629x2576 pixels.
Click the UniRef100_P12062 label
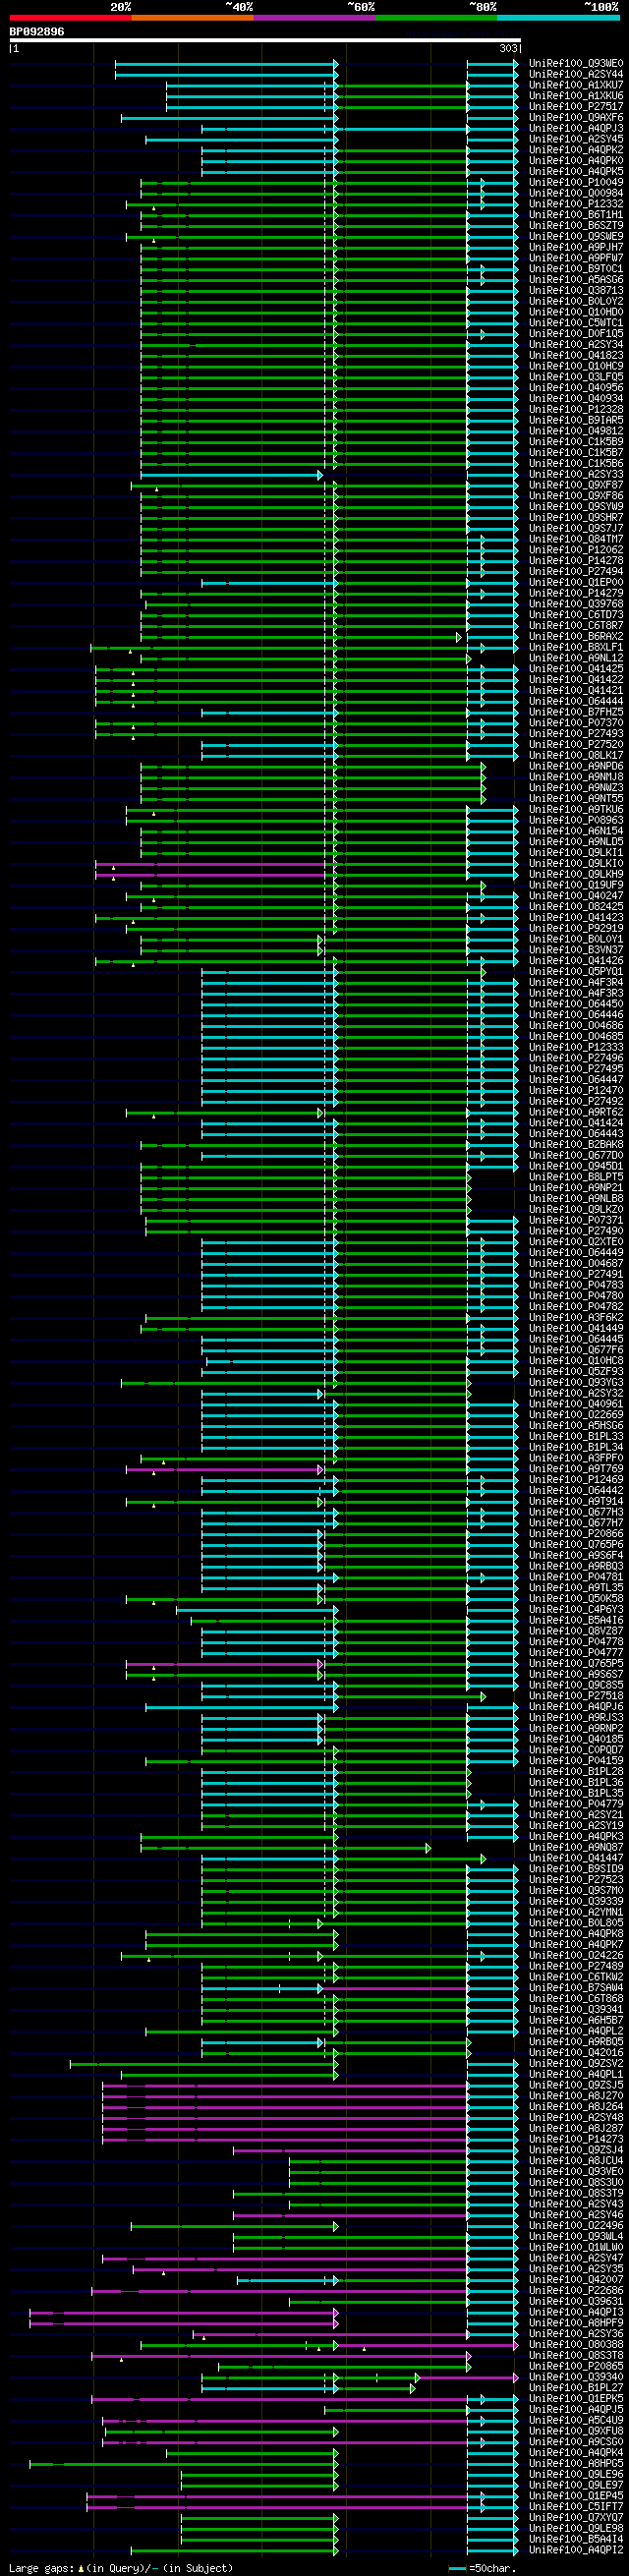[576, 550]
